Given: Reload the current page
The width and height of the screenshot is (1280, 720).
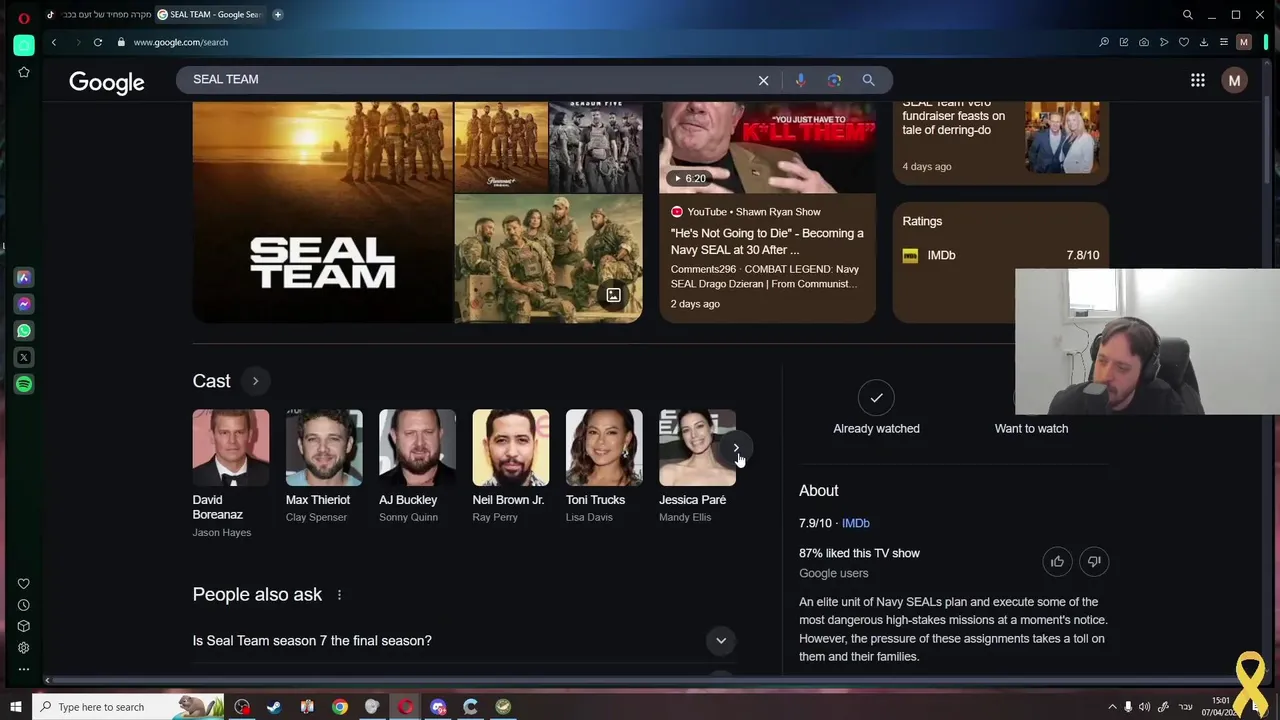Looking at the screenshot, I should (x=98, y=42).
